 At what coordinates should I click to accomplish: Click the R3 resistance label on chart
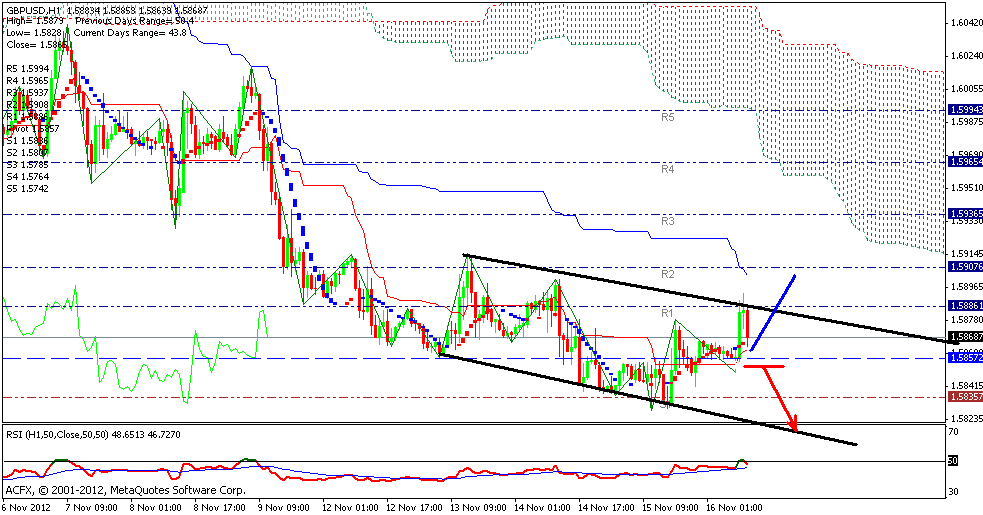point(668,221)
